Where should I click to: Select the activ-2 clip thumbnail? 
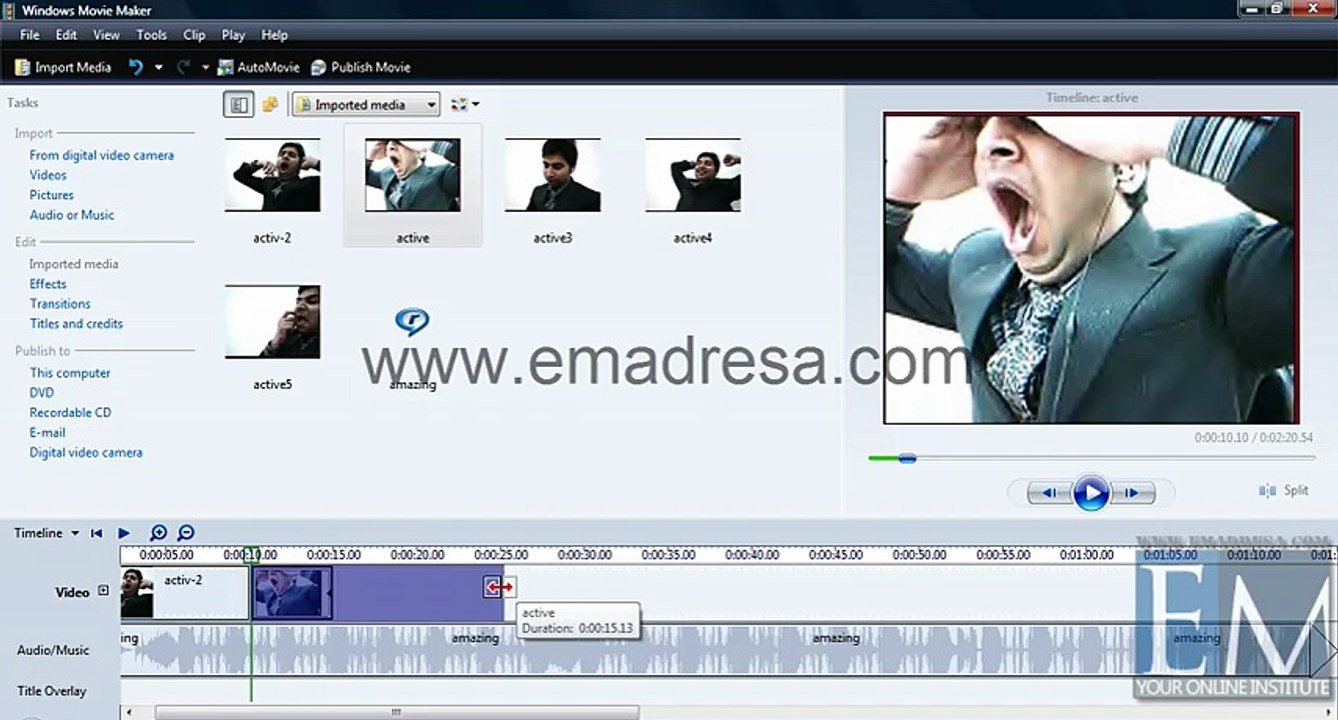(x=272, y=175)
